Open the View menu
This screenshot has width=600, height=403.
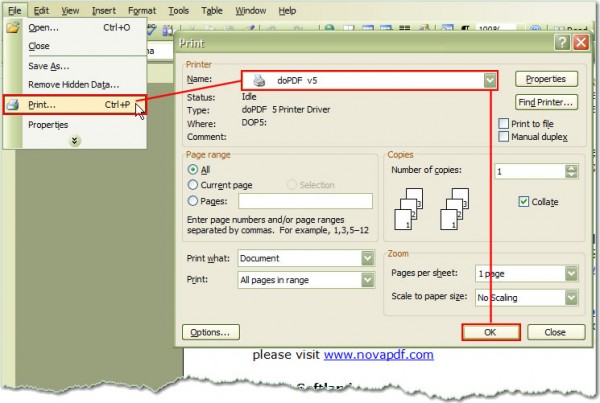70,11
